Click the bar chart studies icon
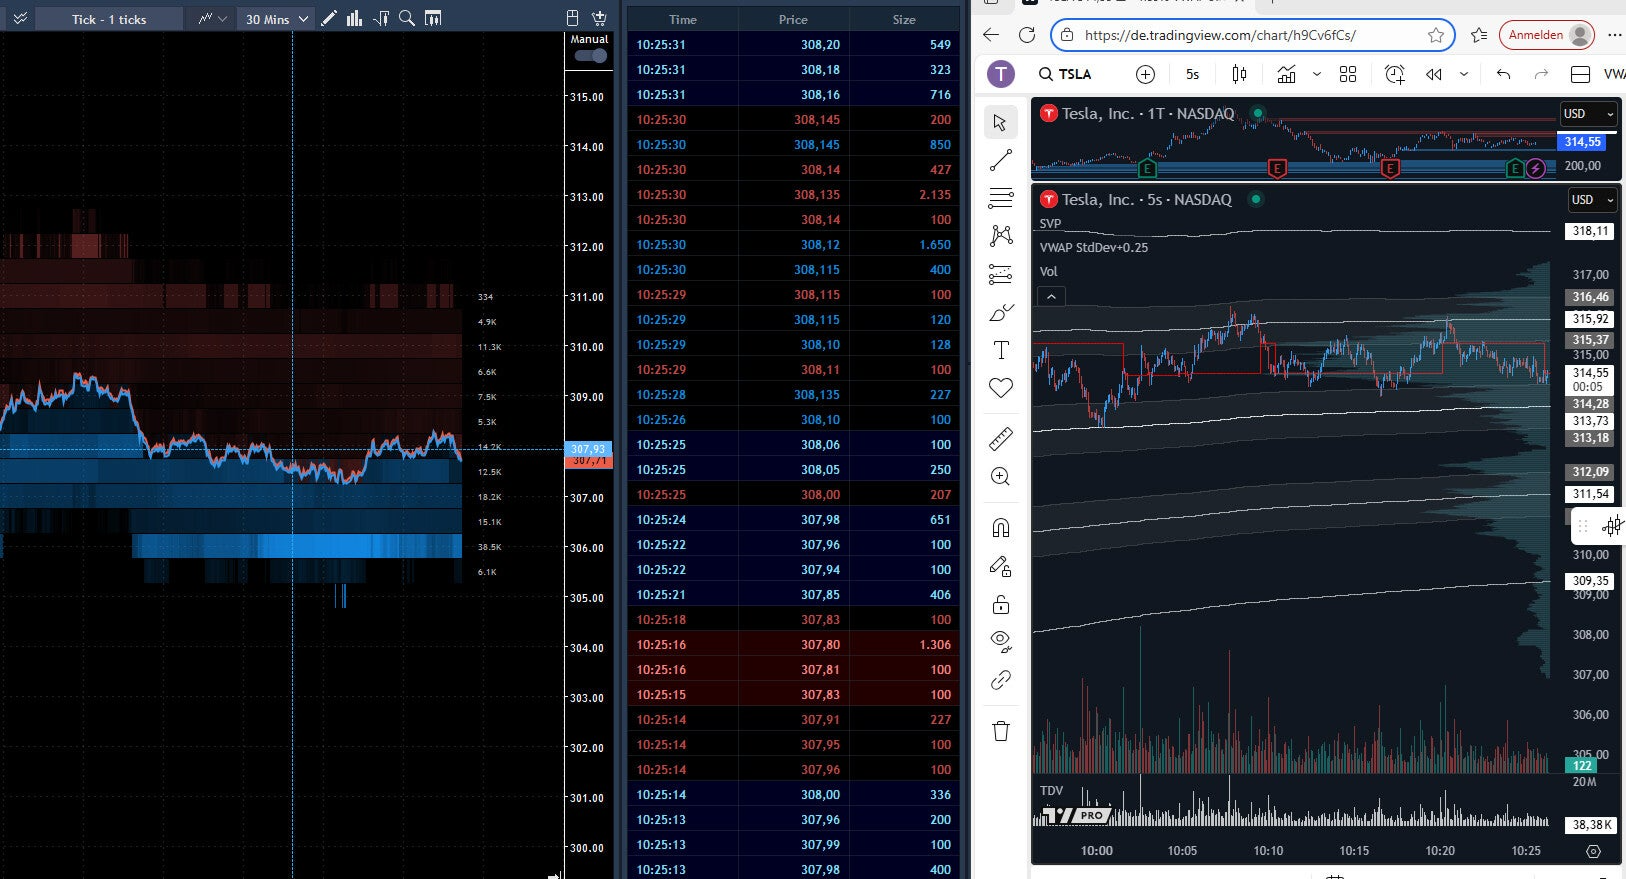 (x=354, y=18)
